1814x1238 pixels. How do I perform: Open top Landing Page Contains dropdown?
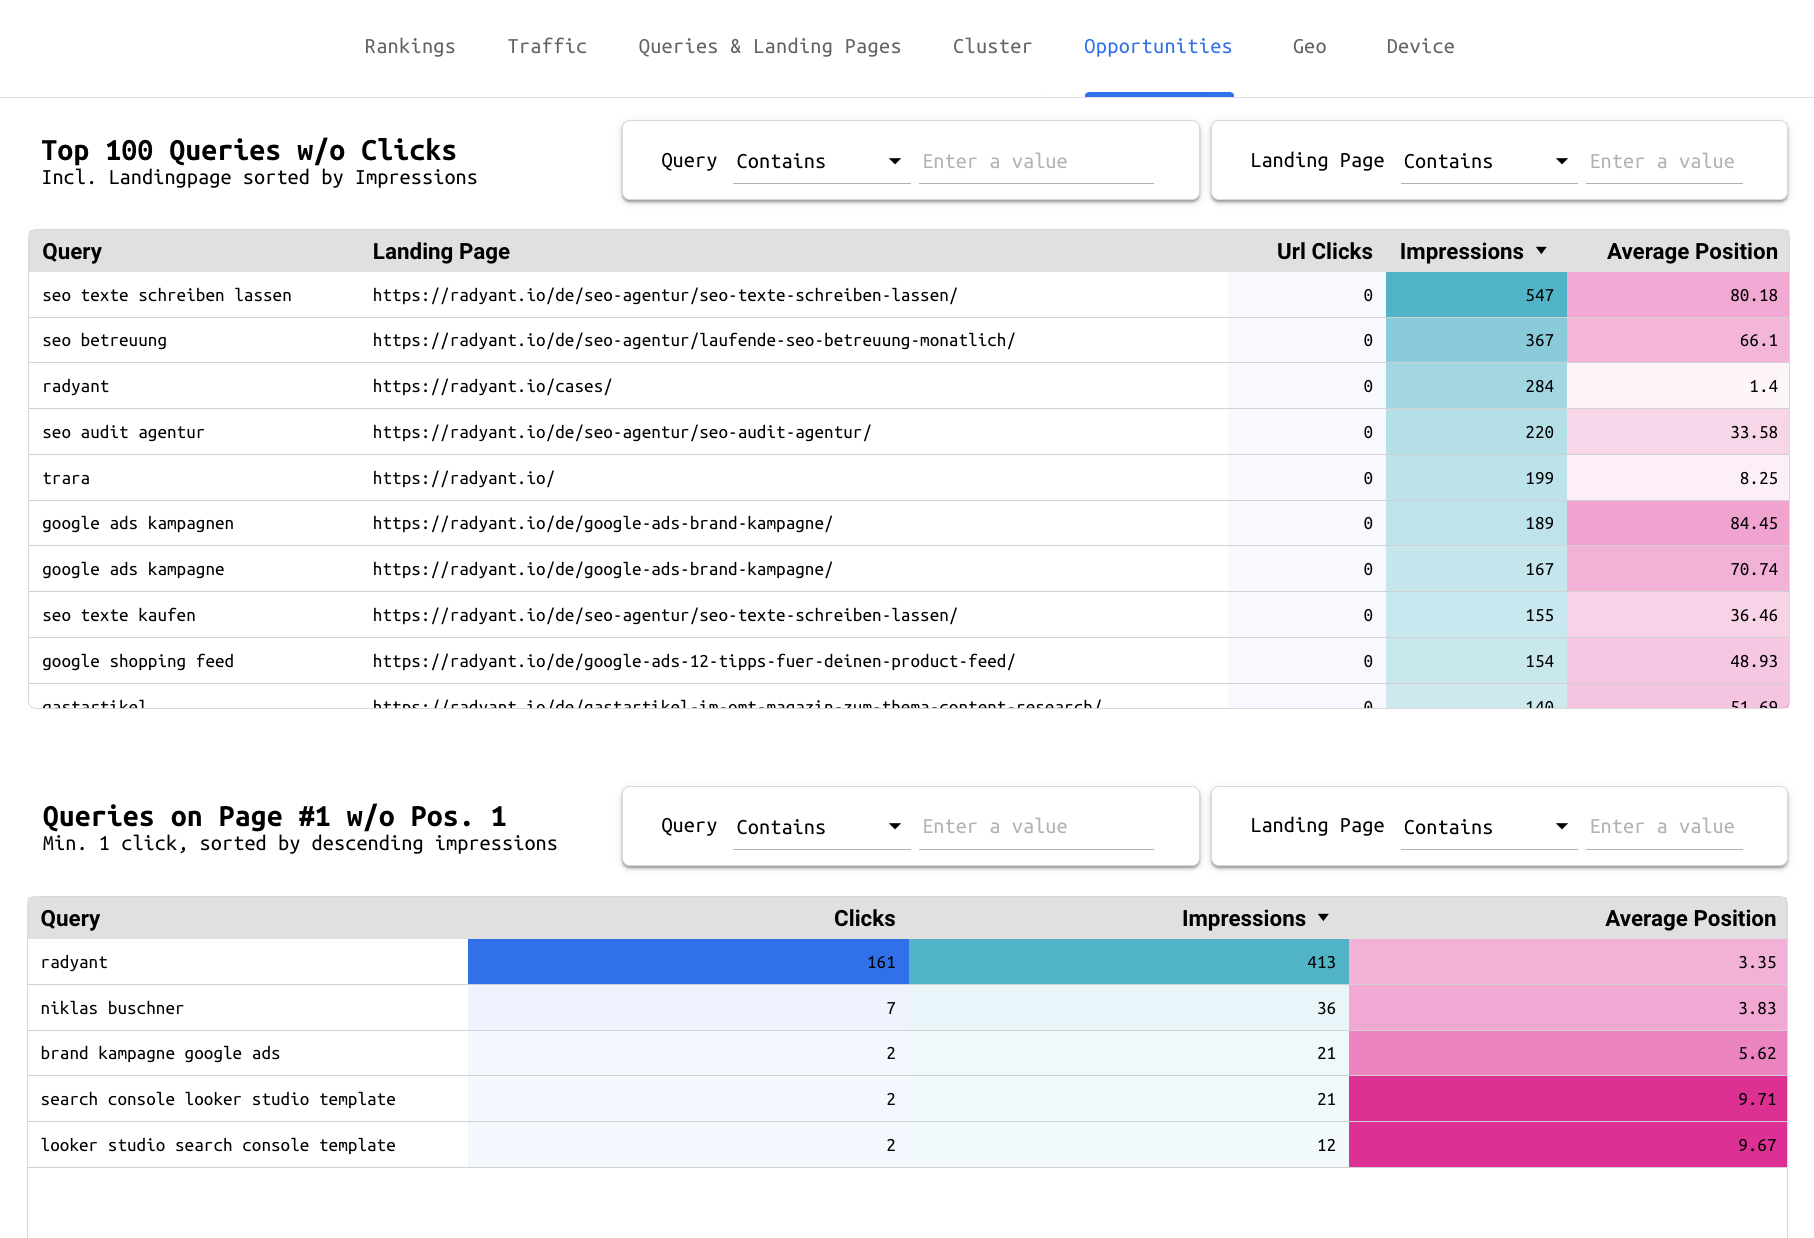coord(1488,162)
